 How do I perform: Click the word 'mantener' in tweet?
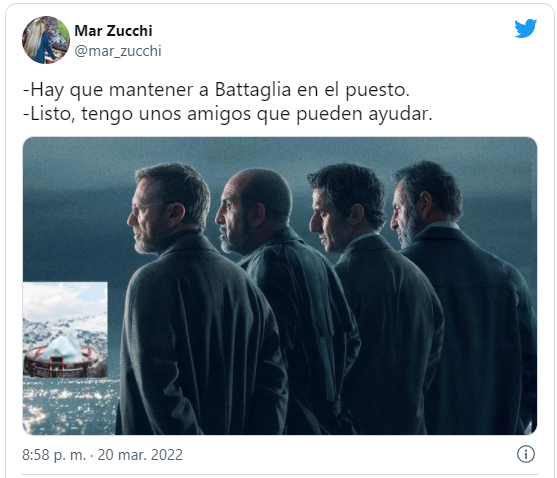(x=151, y=89)
